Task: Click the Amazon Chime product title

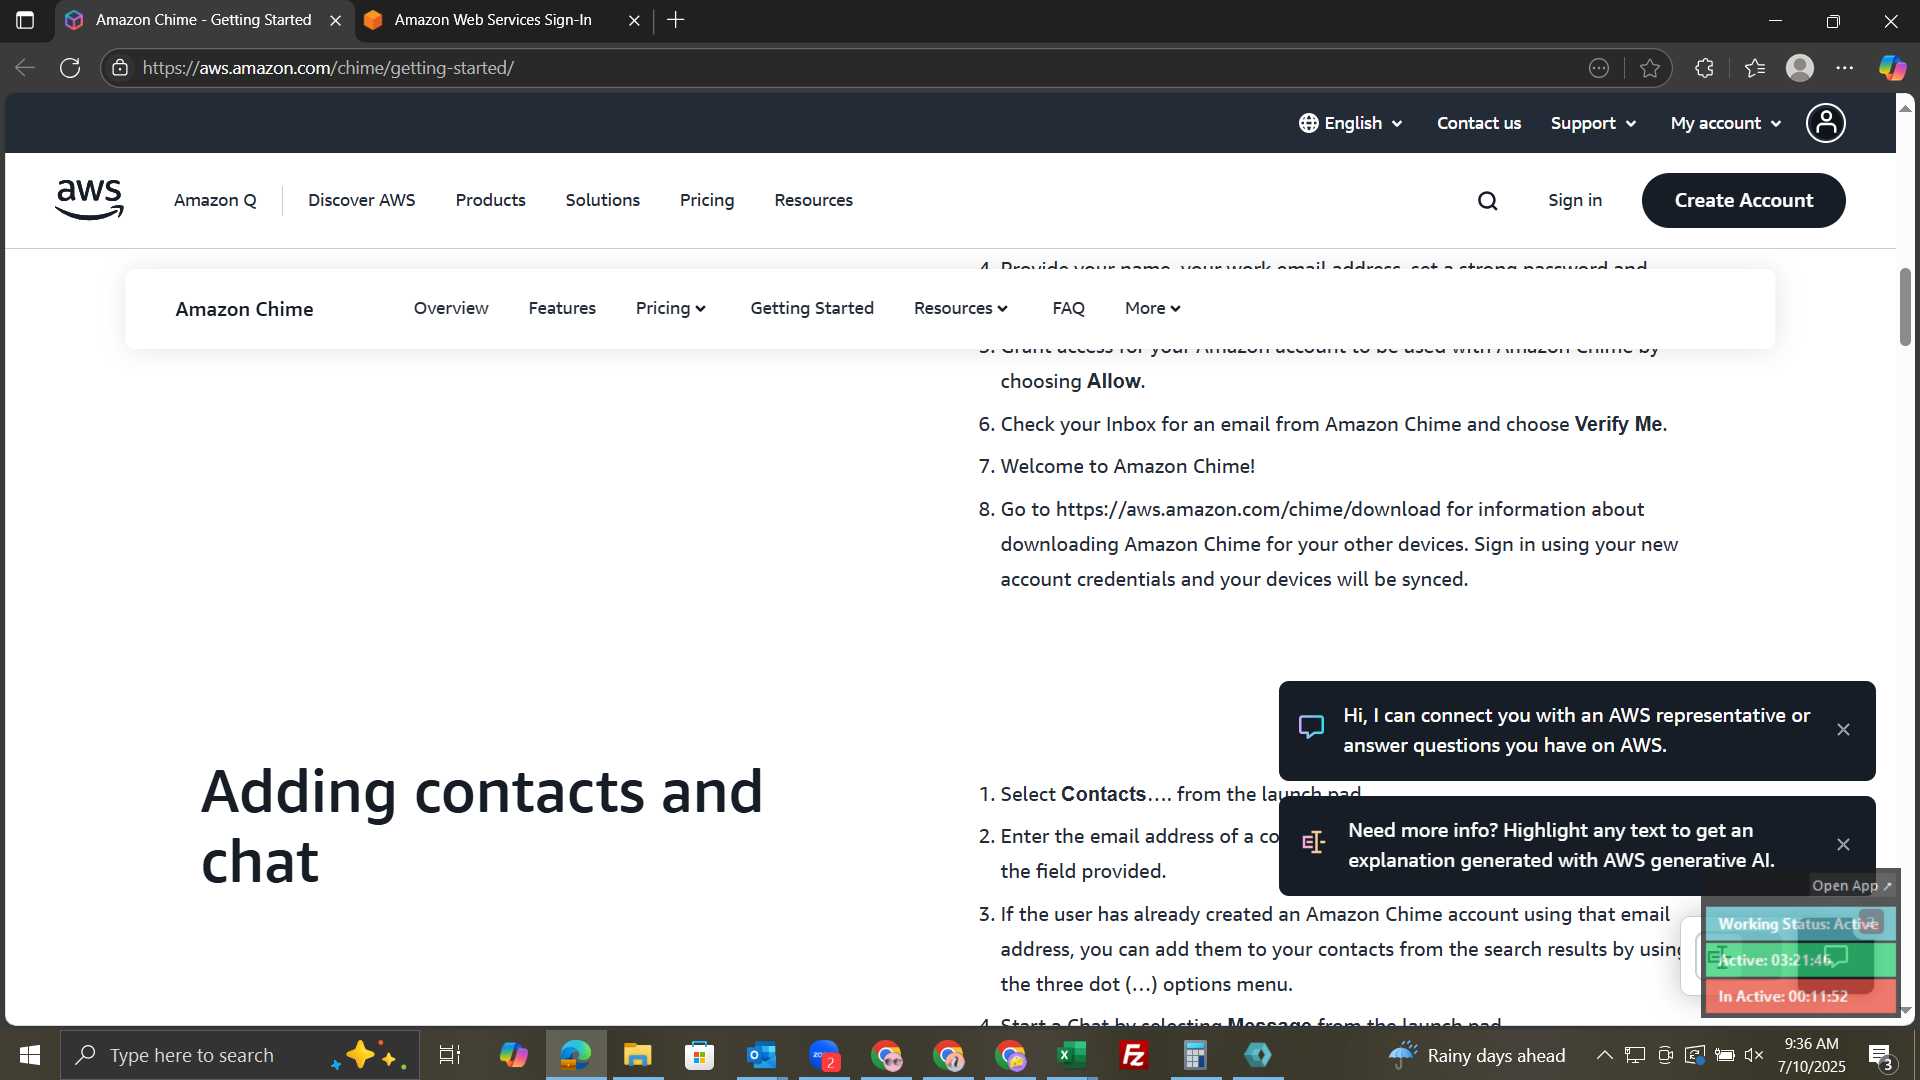Action: pyautogui.click(x=244, y=309)
